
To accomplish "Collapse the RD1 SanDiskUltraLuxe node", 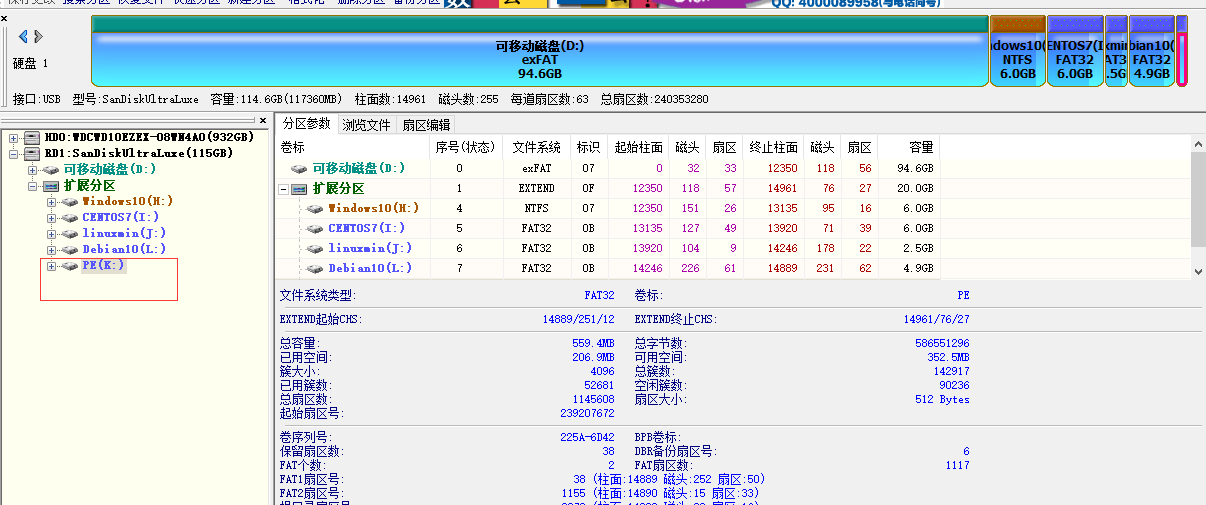I will (14, 154).
